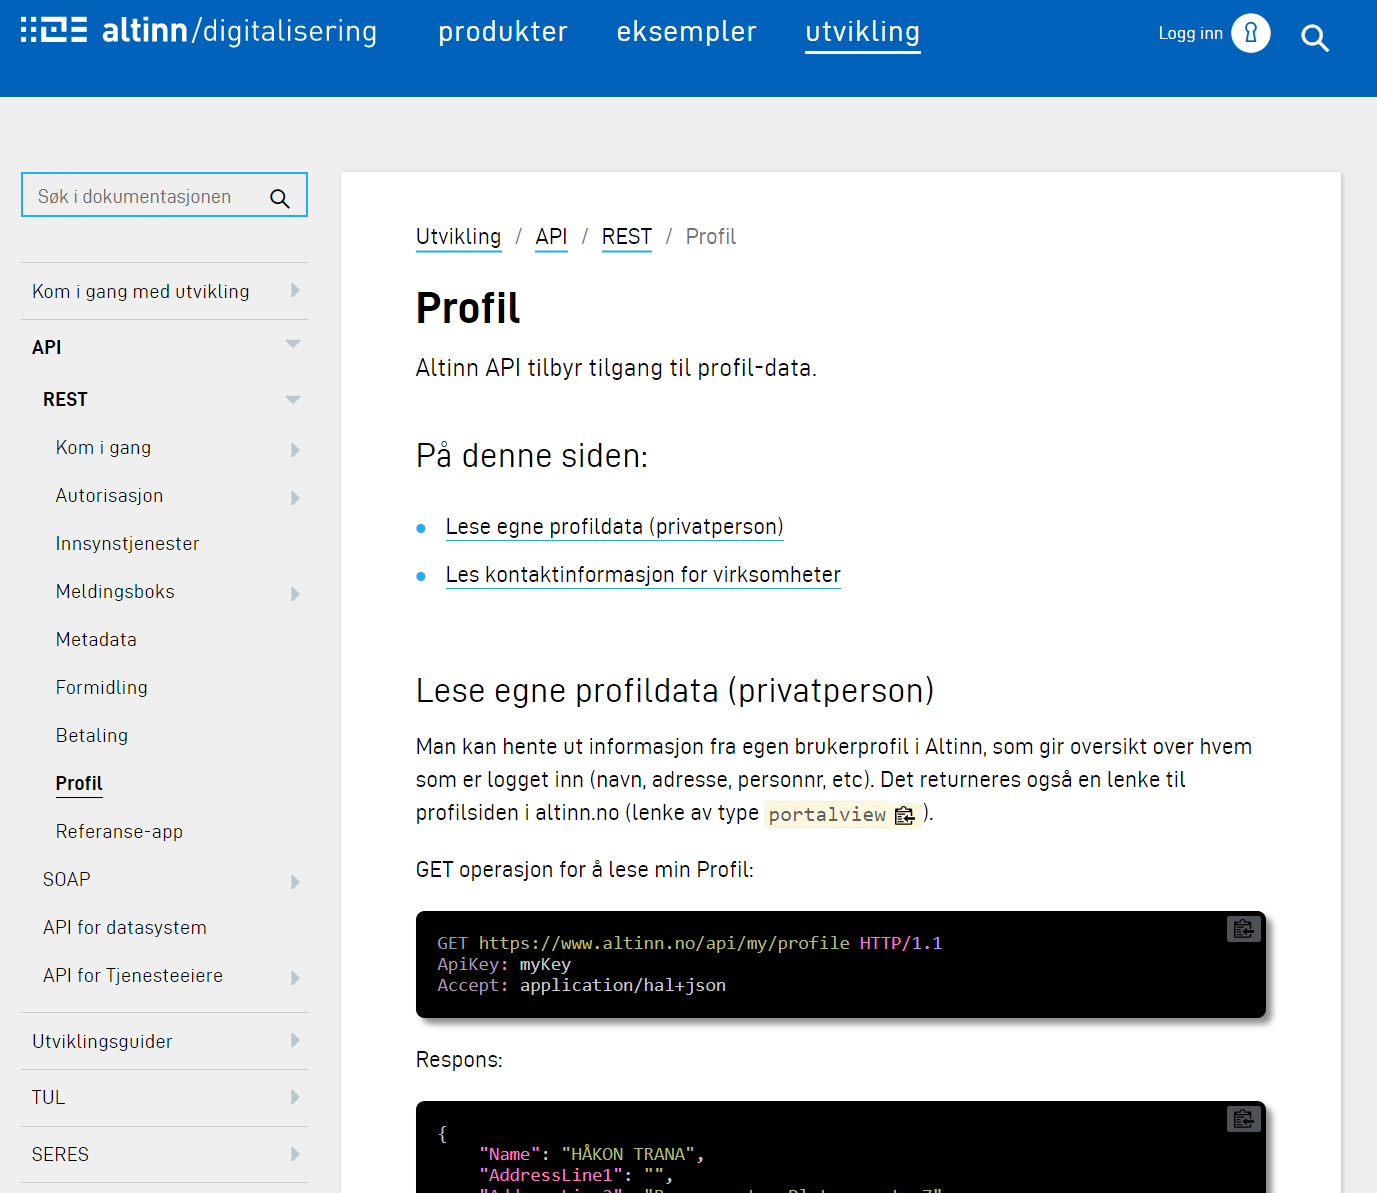This screenshot has width=1377, height=1193.
Task: Select REST in the sidebar
Action: point(65,399)
